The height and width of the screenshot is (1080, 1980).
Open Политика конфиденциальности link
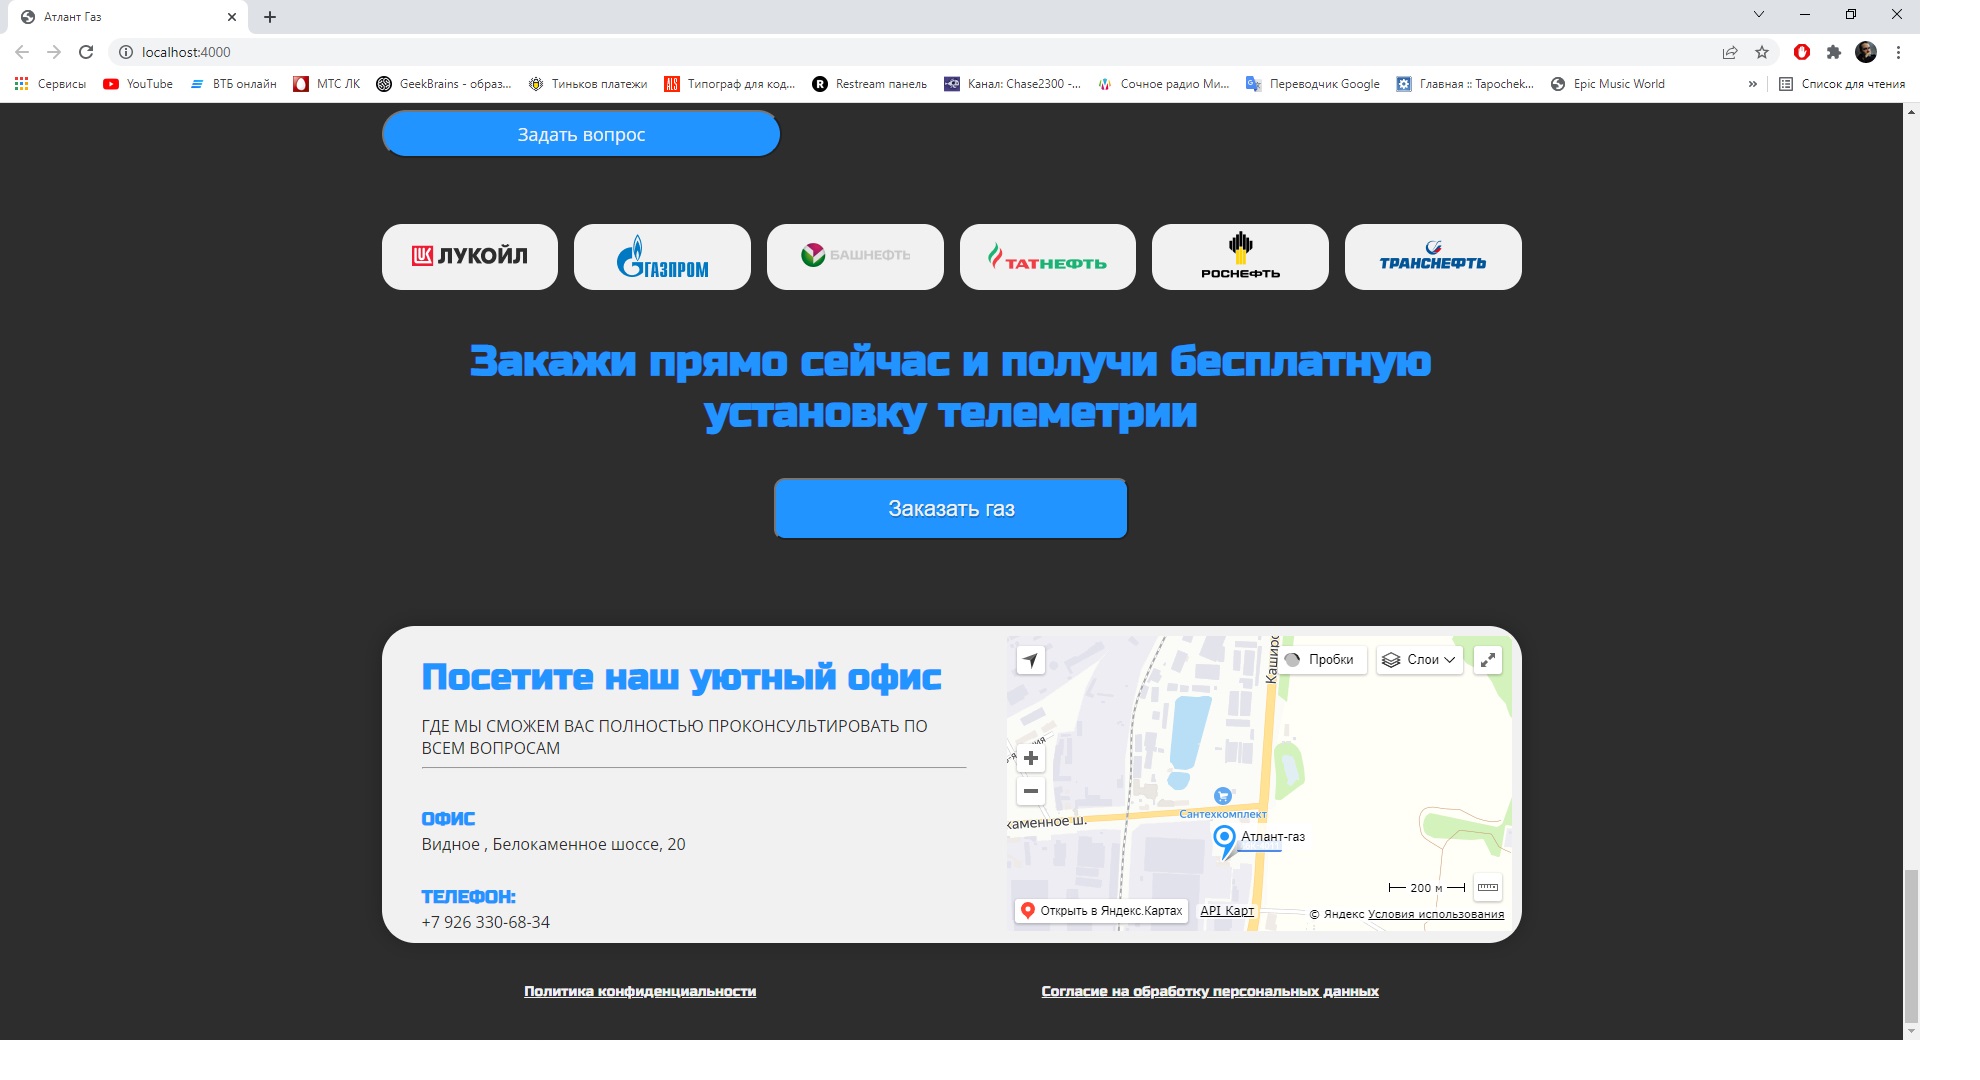pyautogui.click(x=640, y=991)
